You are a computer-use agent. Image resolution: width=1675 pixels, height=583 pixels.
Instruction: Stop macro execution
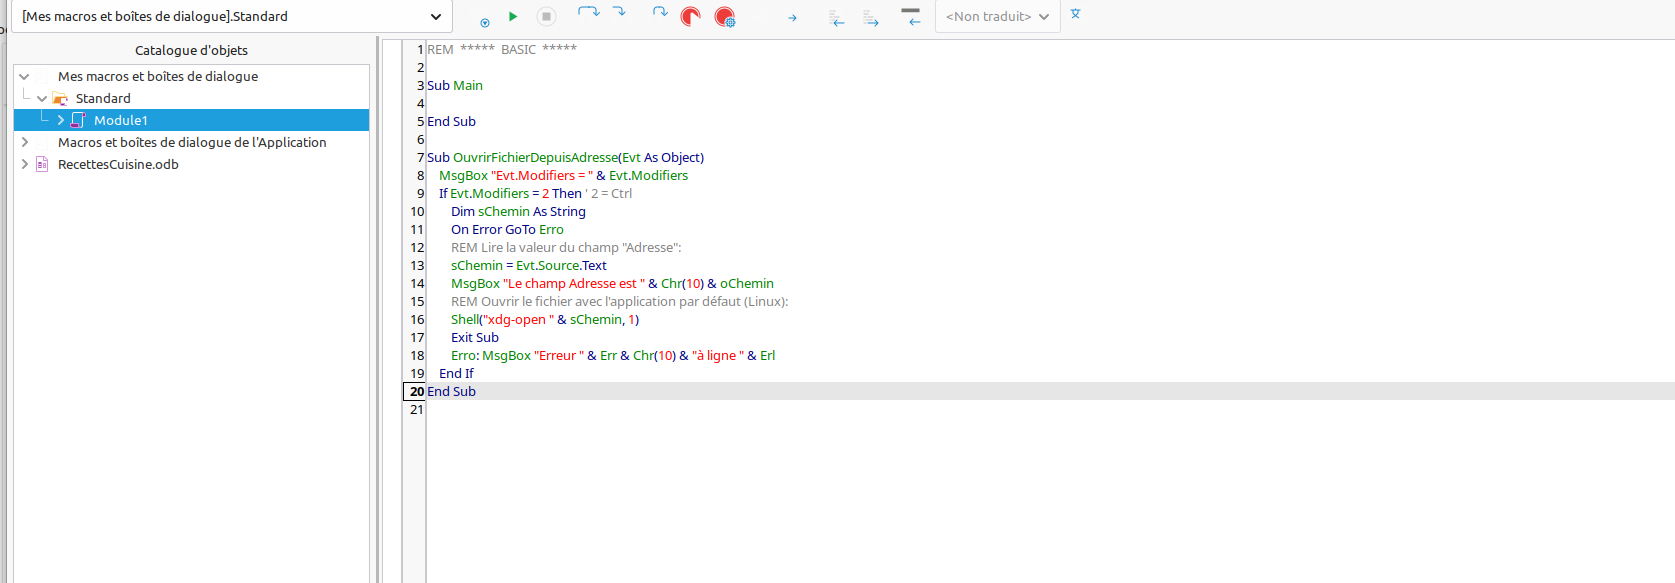click(x=546, y=16)
